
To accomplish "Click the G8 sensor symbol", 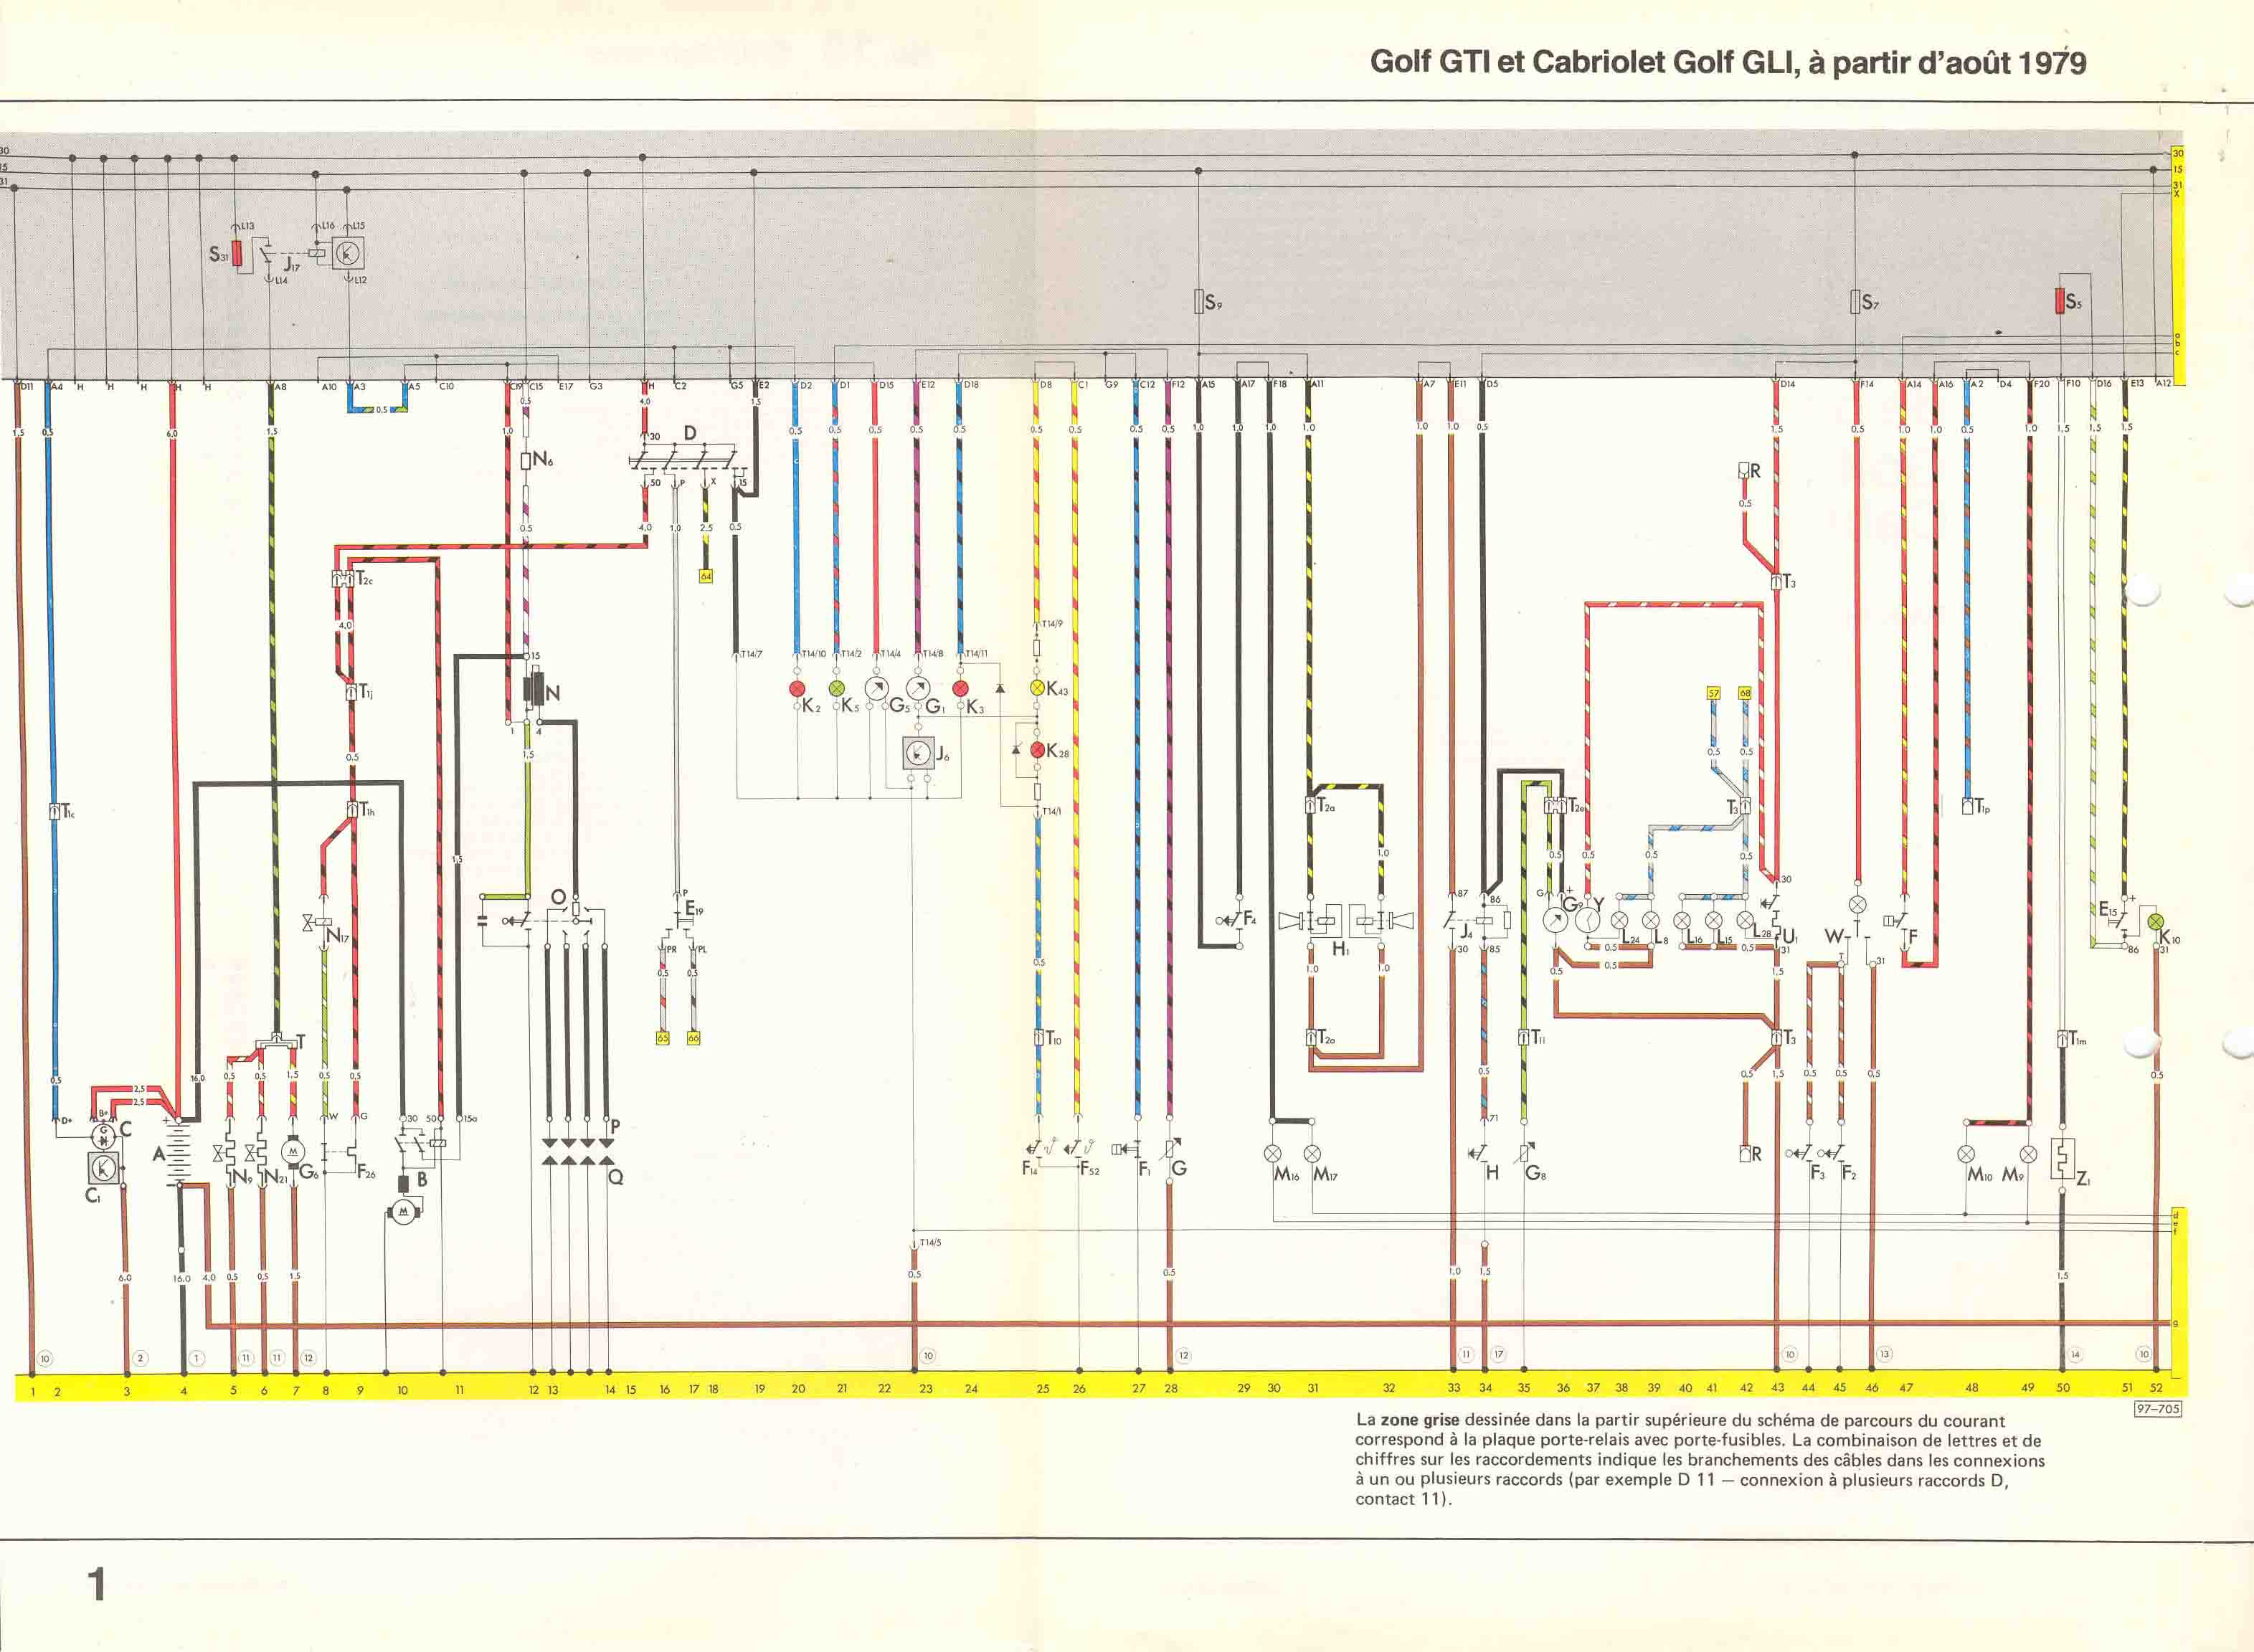I will [1524, 1153].
